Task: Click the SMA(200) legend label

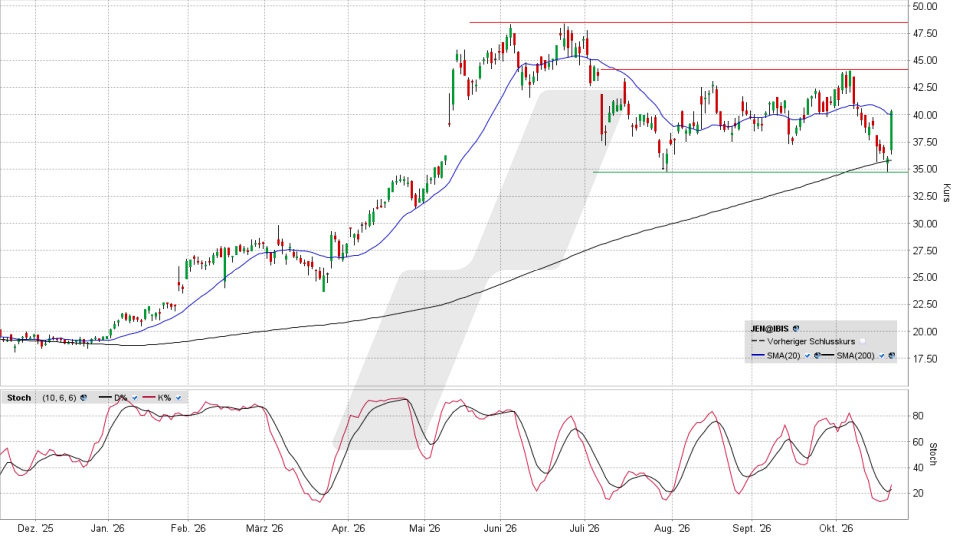Action: (855, 356)
